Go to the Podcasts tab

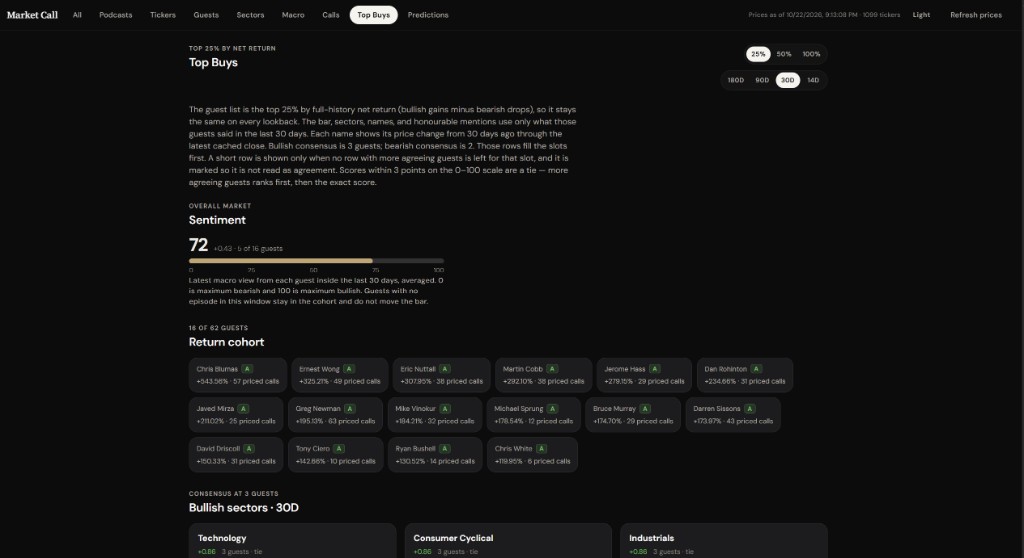tap(116, 15)
